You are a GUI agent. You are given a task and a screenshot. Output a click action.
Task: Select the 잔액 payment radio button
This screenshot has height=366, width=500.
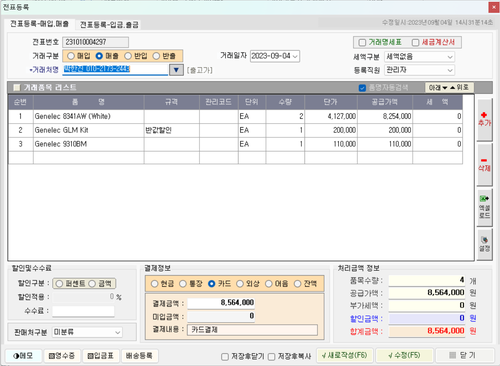coord(297,284)
